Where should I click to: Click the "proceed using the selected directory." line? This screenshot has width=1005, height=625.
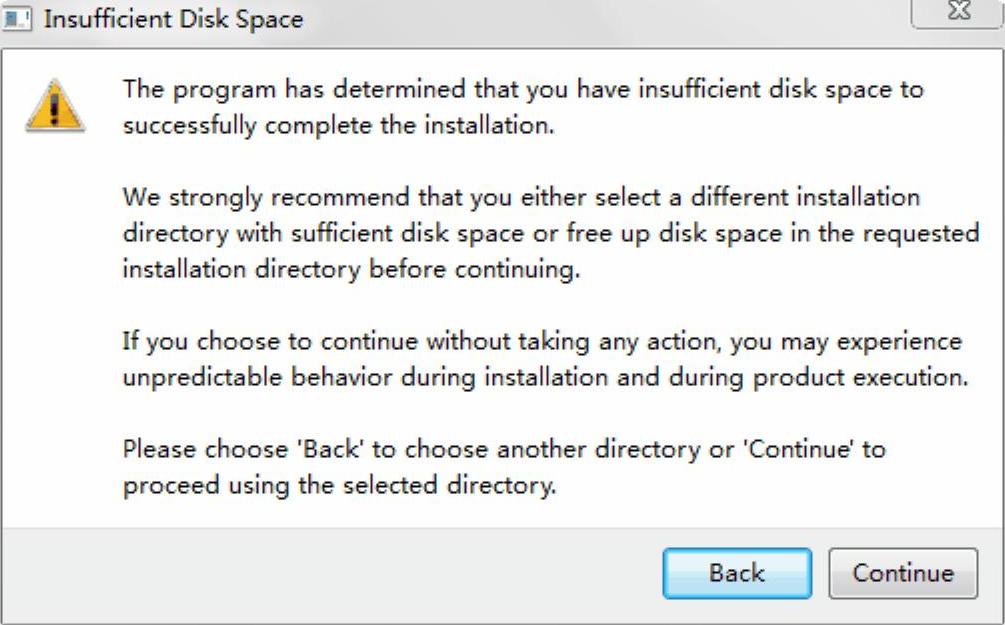(339, 486)
